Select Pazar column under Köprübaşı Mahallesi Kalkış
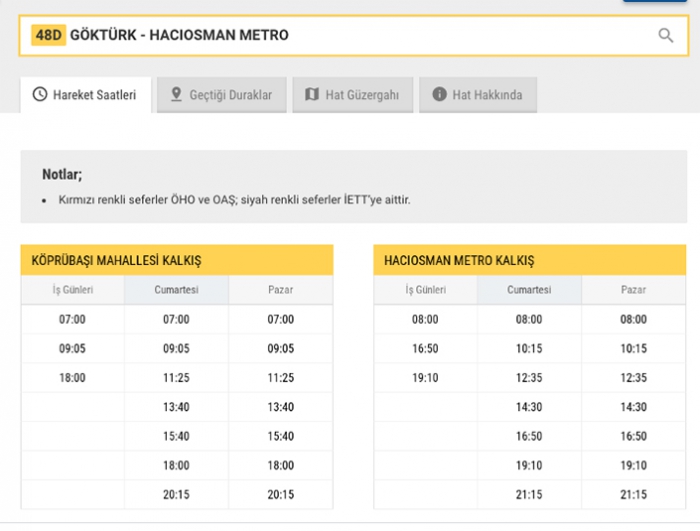Image resolution: width=700 pixels, height=531 pixels. point(281,290)
